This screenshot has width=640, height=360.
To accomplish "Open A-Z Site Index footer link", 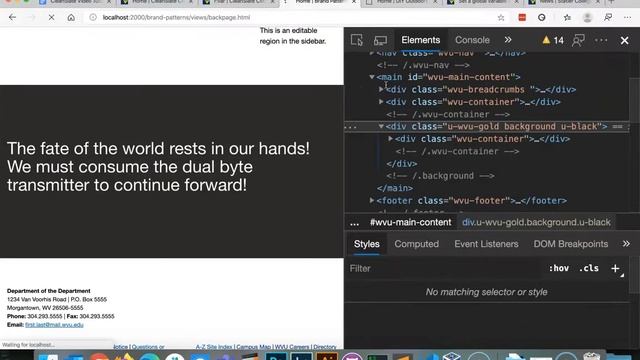I will [x=213, y=347].
